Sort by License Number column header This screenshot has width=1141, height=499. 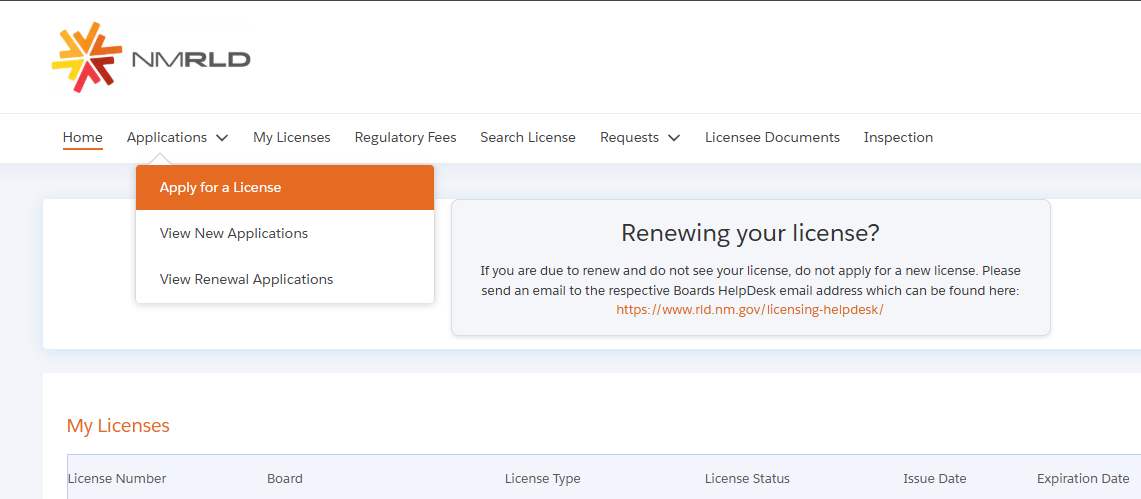coord(117,479)
